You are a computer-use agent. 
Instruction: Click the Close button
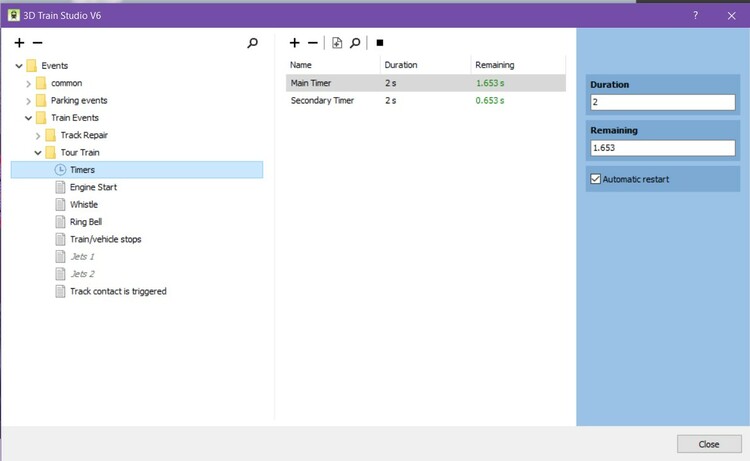(x=708, y=444)
